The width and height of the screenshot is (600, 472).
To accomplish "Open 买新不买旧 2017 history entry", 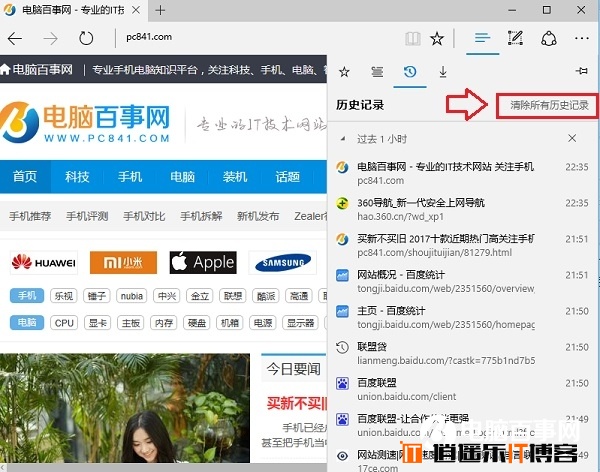I will point(463,245).
